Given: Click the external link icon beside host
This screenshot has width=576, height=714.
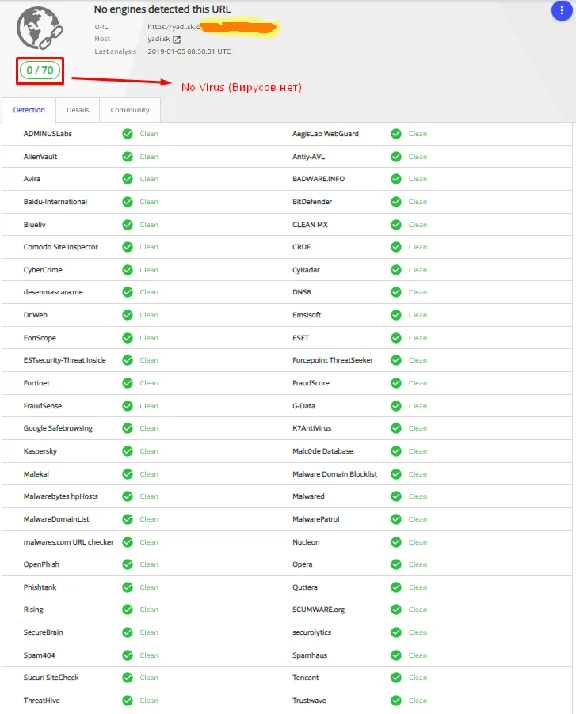Looking at the screenshot, I should click(177, 39).
